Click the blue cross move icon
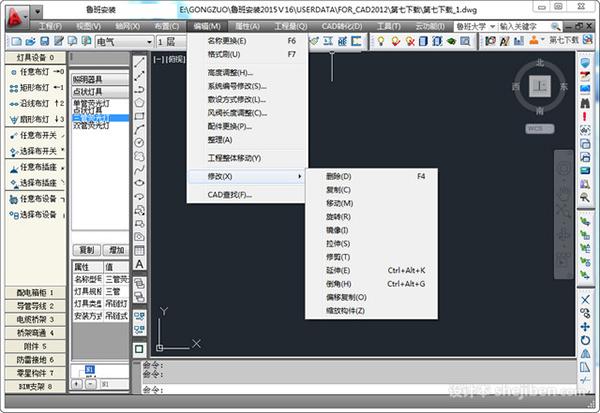This screenshot has width=600, height=413. (x=585, y=327)
